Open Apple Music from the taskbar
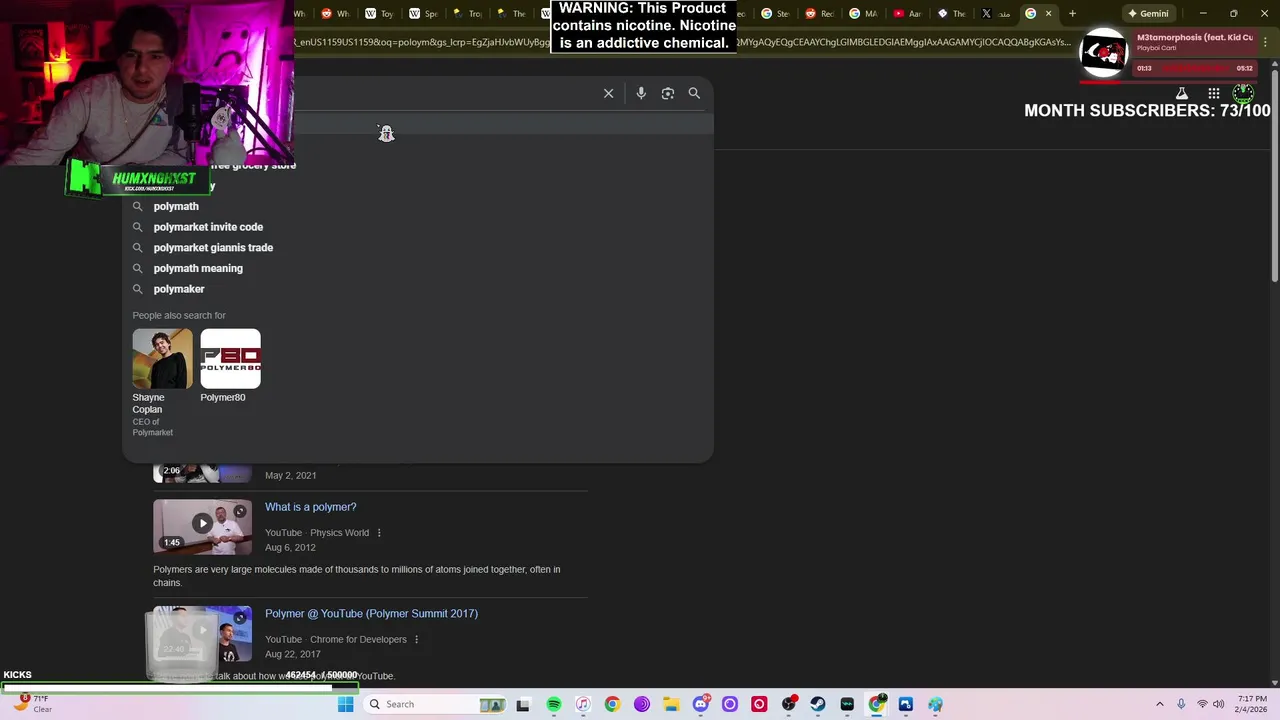This screenshot has height=720, width=1280. point(583,704)
